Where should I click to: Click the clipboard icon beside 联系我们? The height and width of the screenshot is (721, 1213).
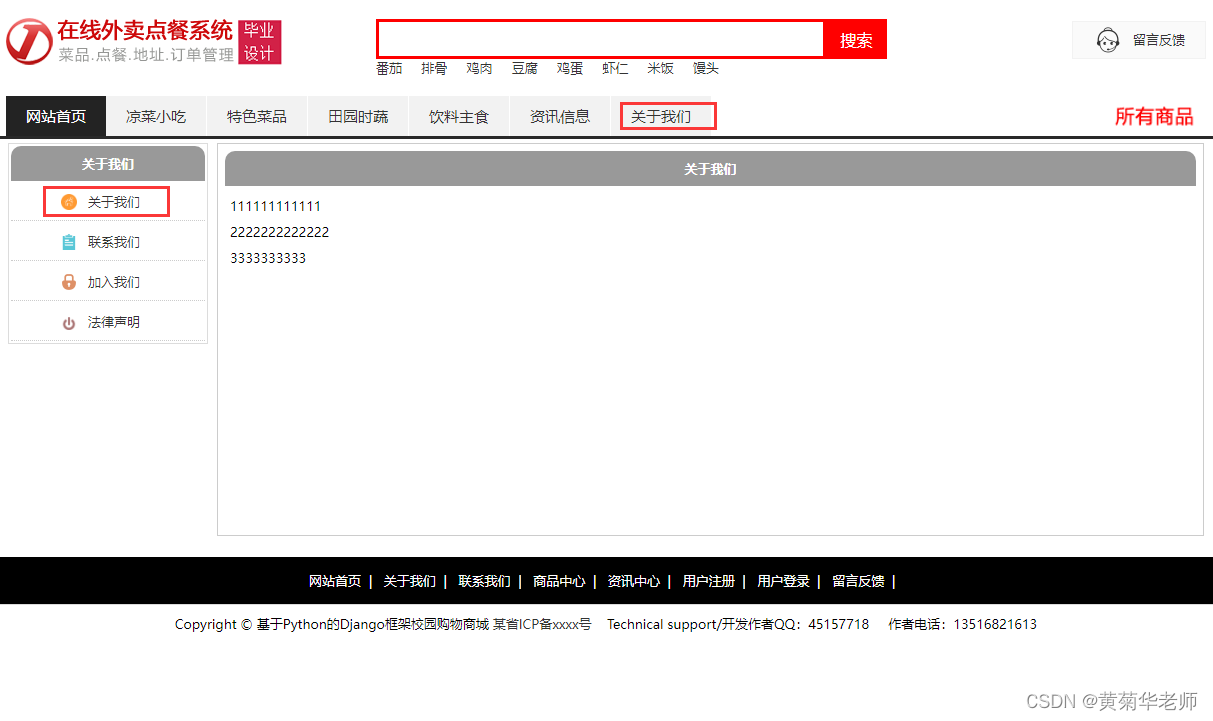(x=69, y=242)
